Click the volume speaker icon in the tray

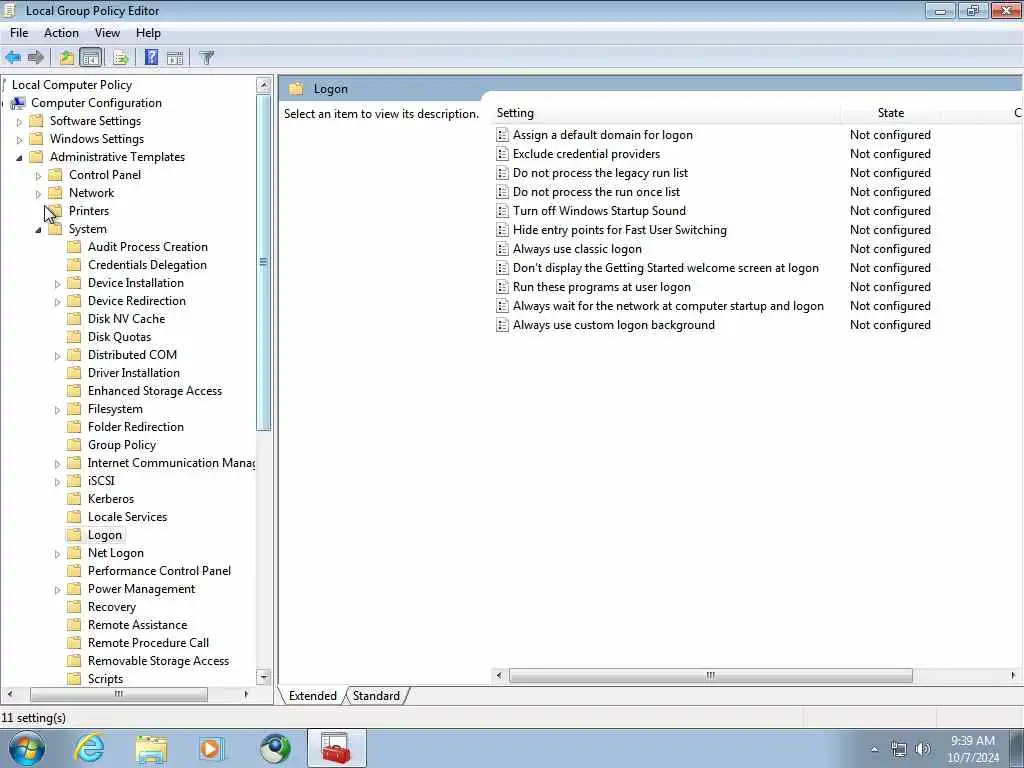coord(922,750)
